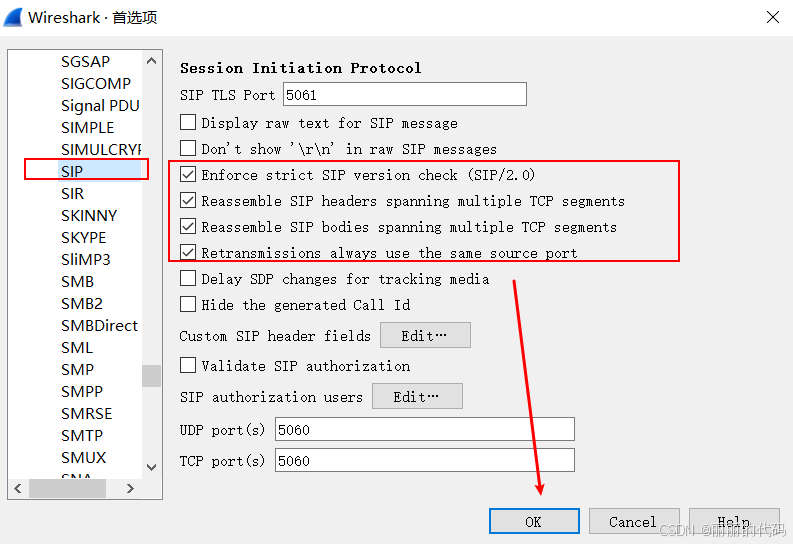
Task: Select SML in protocol list
Action: click(77, 348)
